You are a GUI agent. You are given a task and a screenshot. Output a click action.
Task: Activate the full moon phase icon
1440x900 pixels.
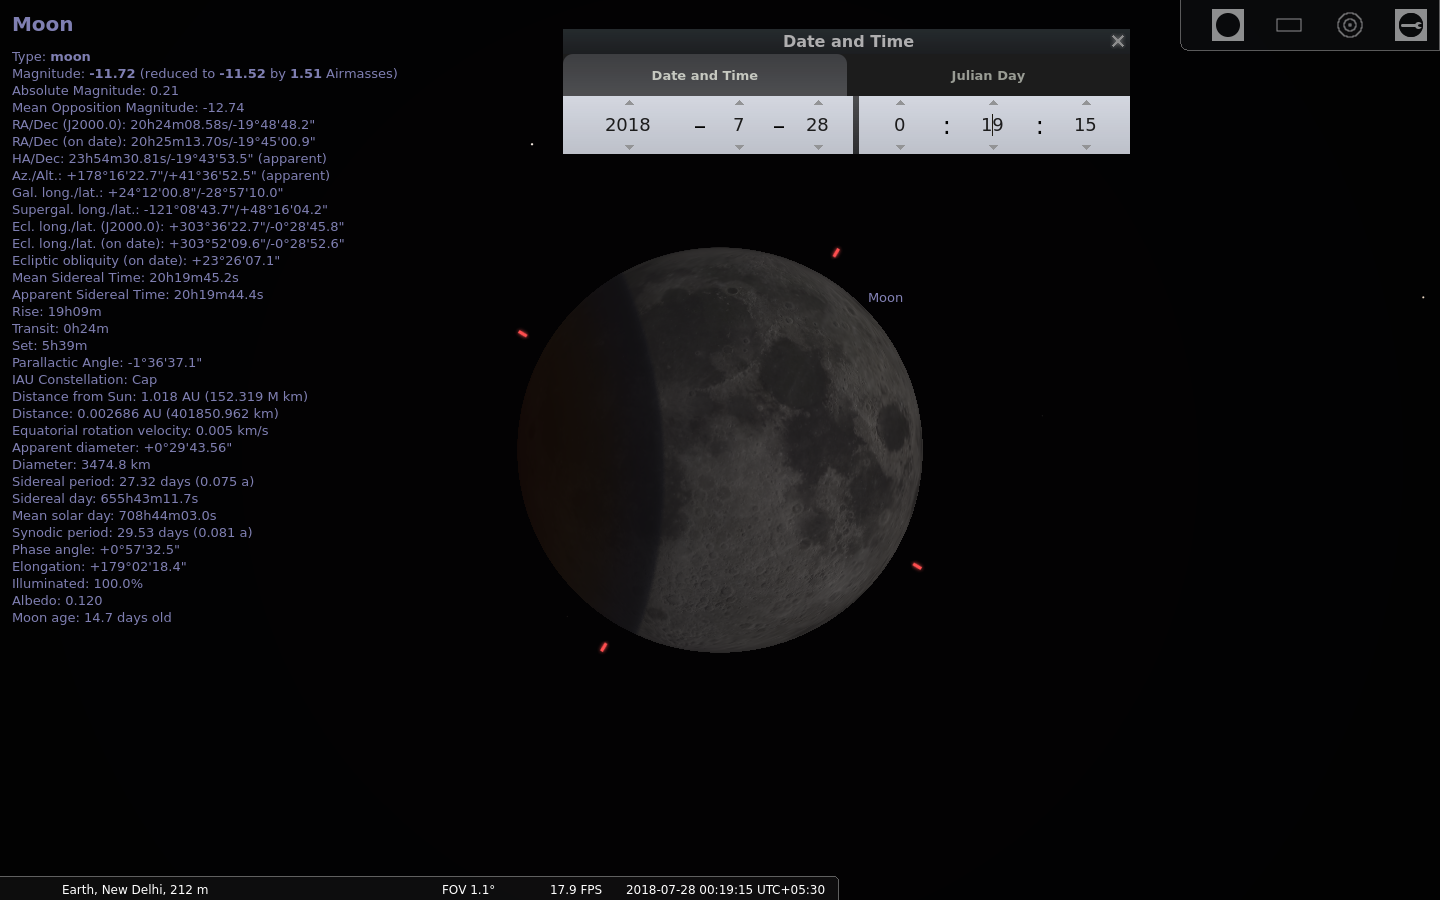[x=1228, y=25]
